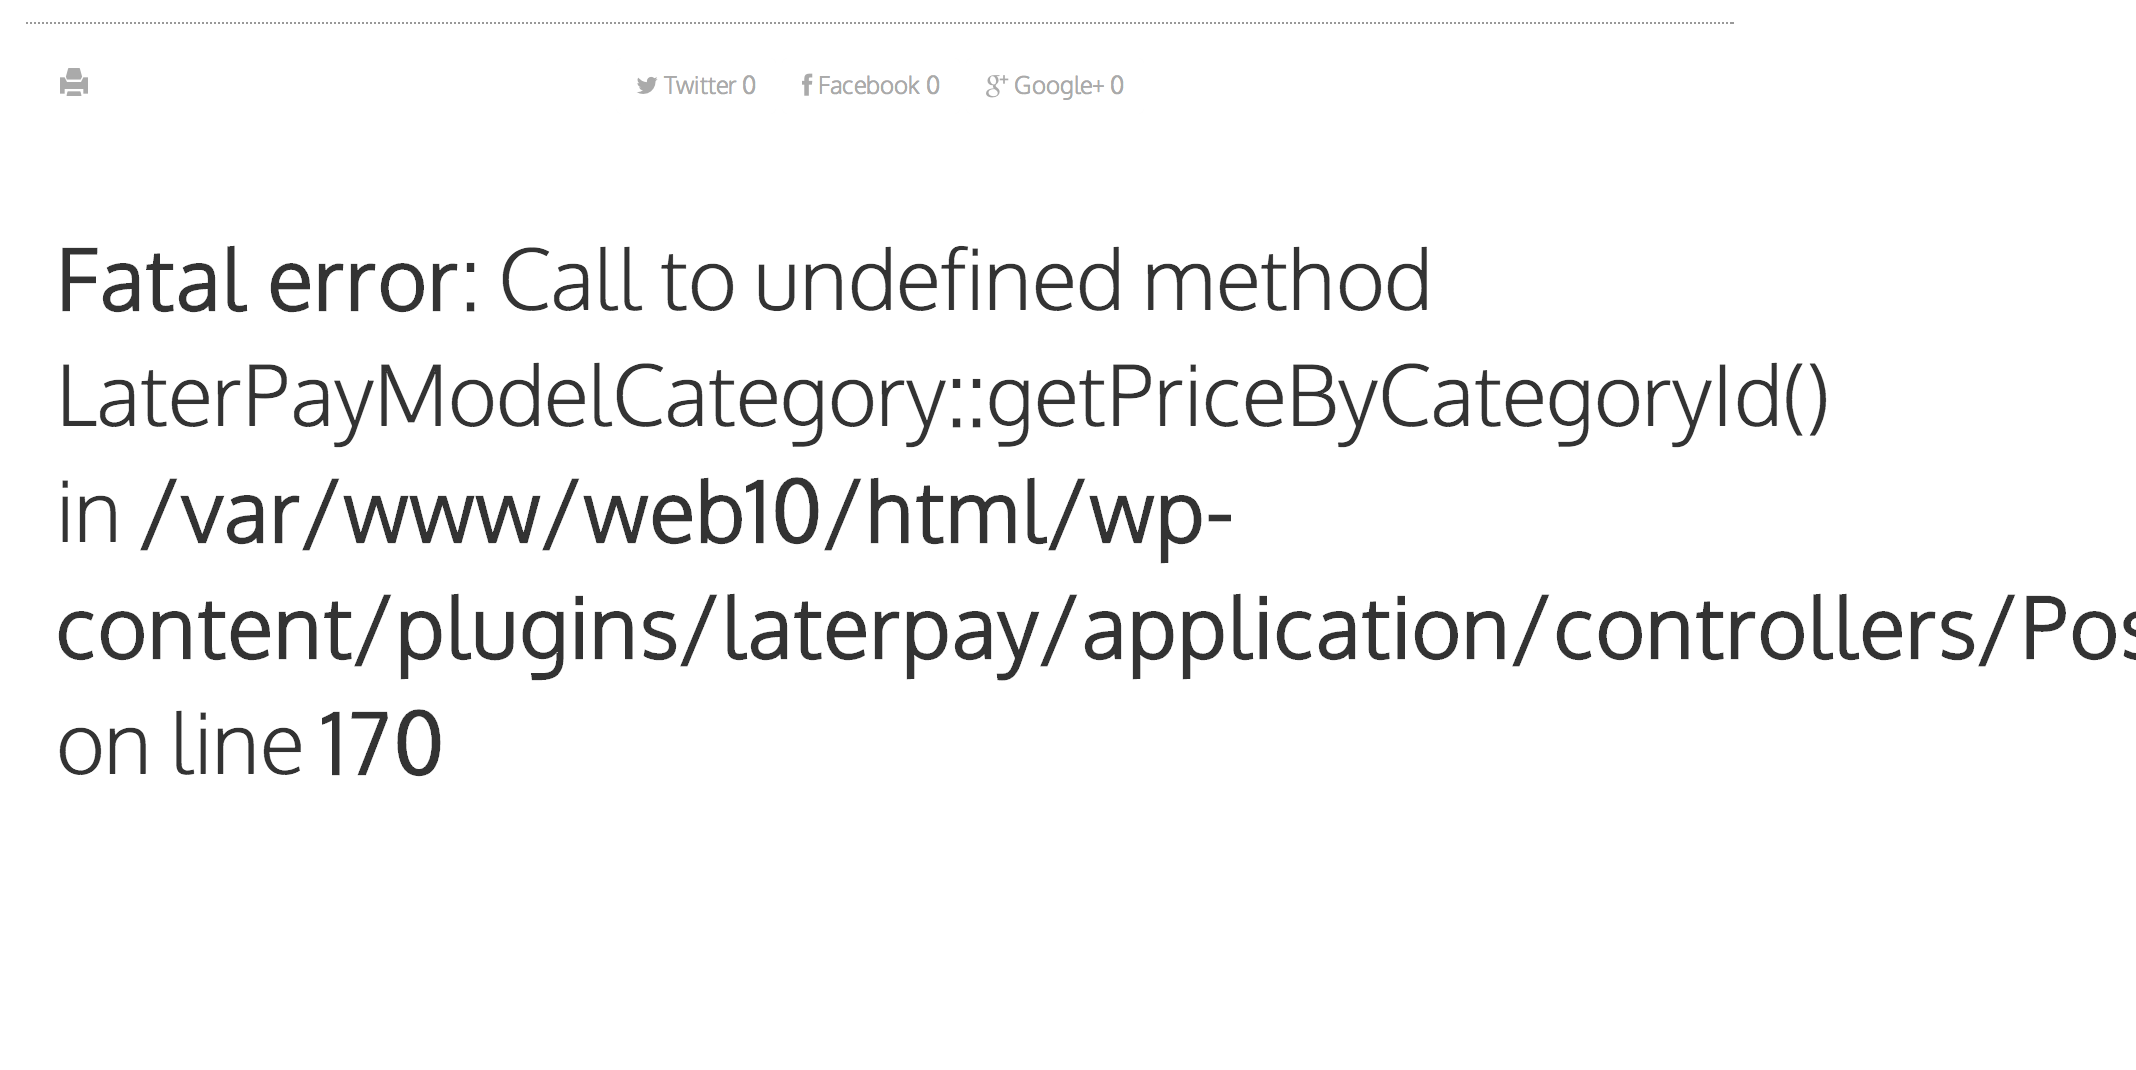Click the Google+ 'g+' logo icon

pos(996,87)
